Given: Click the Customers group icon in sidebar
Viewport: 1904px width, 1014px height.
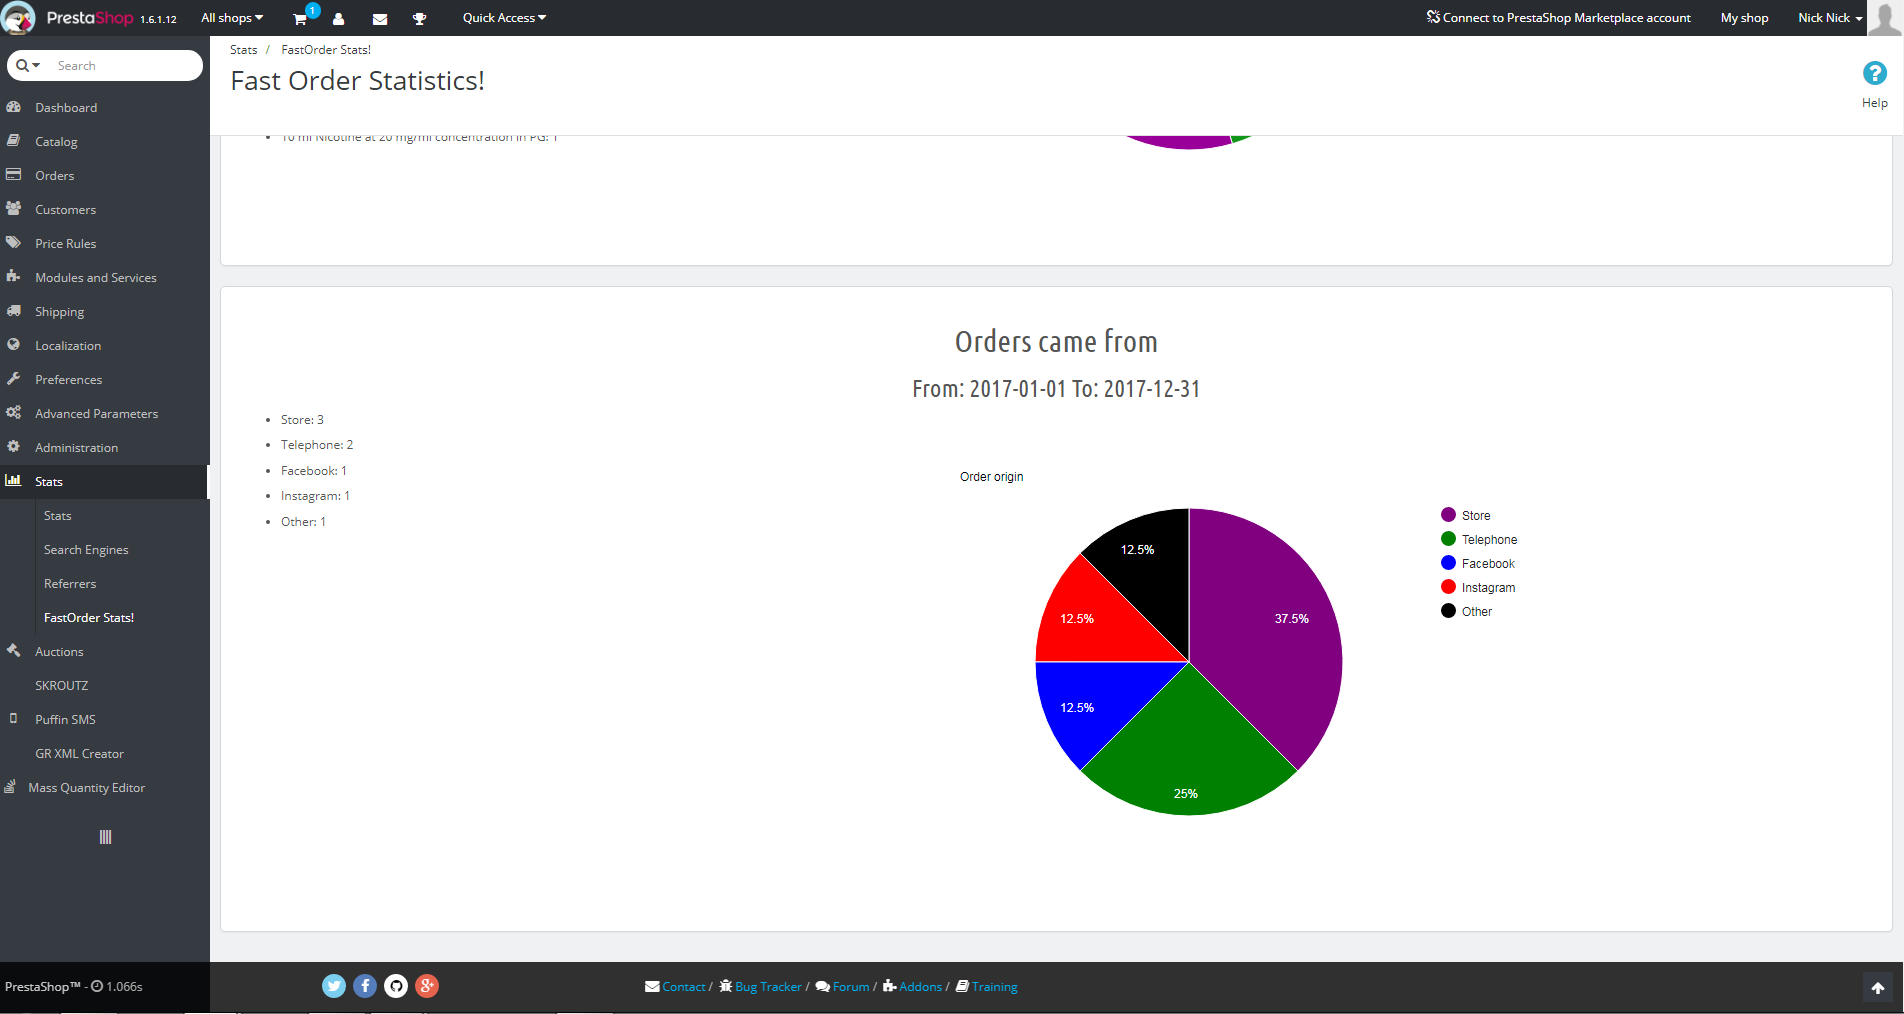Looking at the screenshot, I should (x=14, y=209).
